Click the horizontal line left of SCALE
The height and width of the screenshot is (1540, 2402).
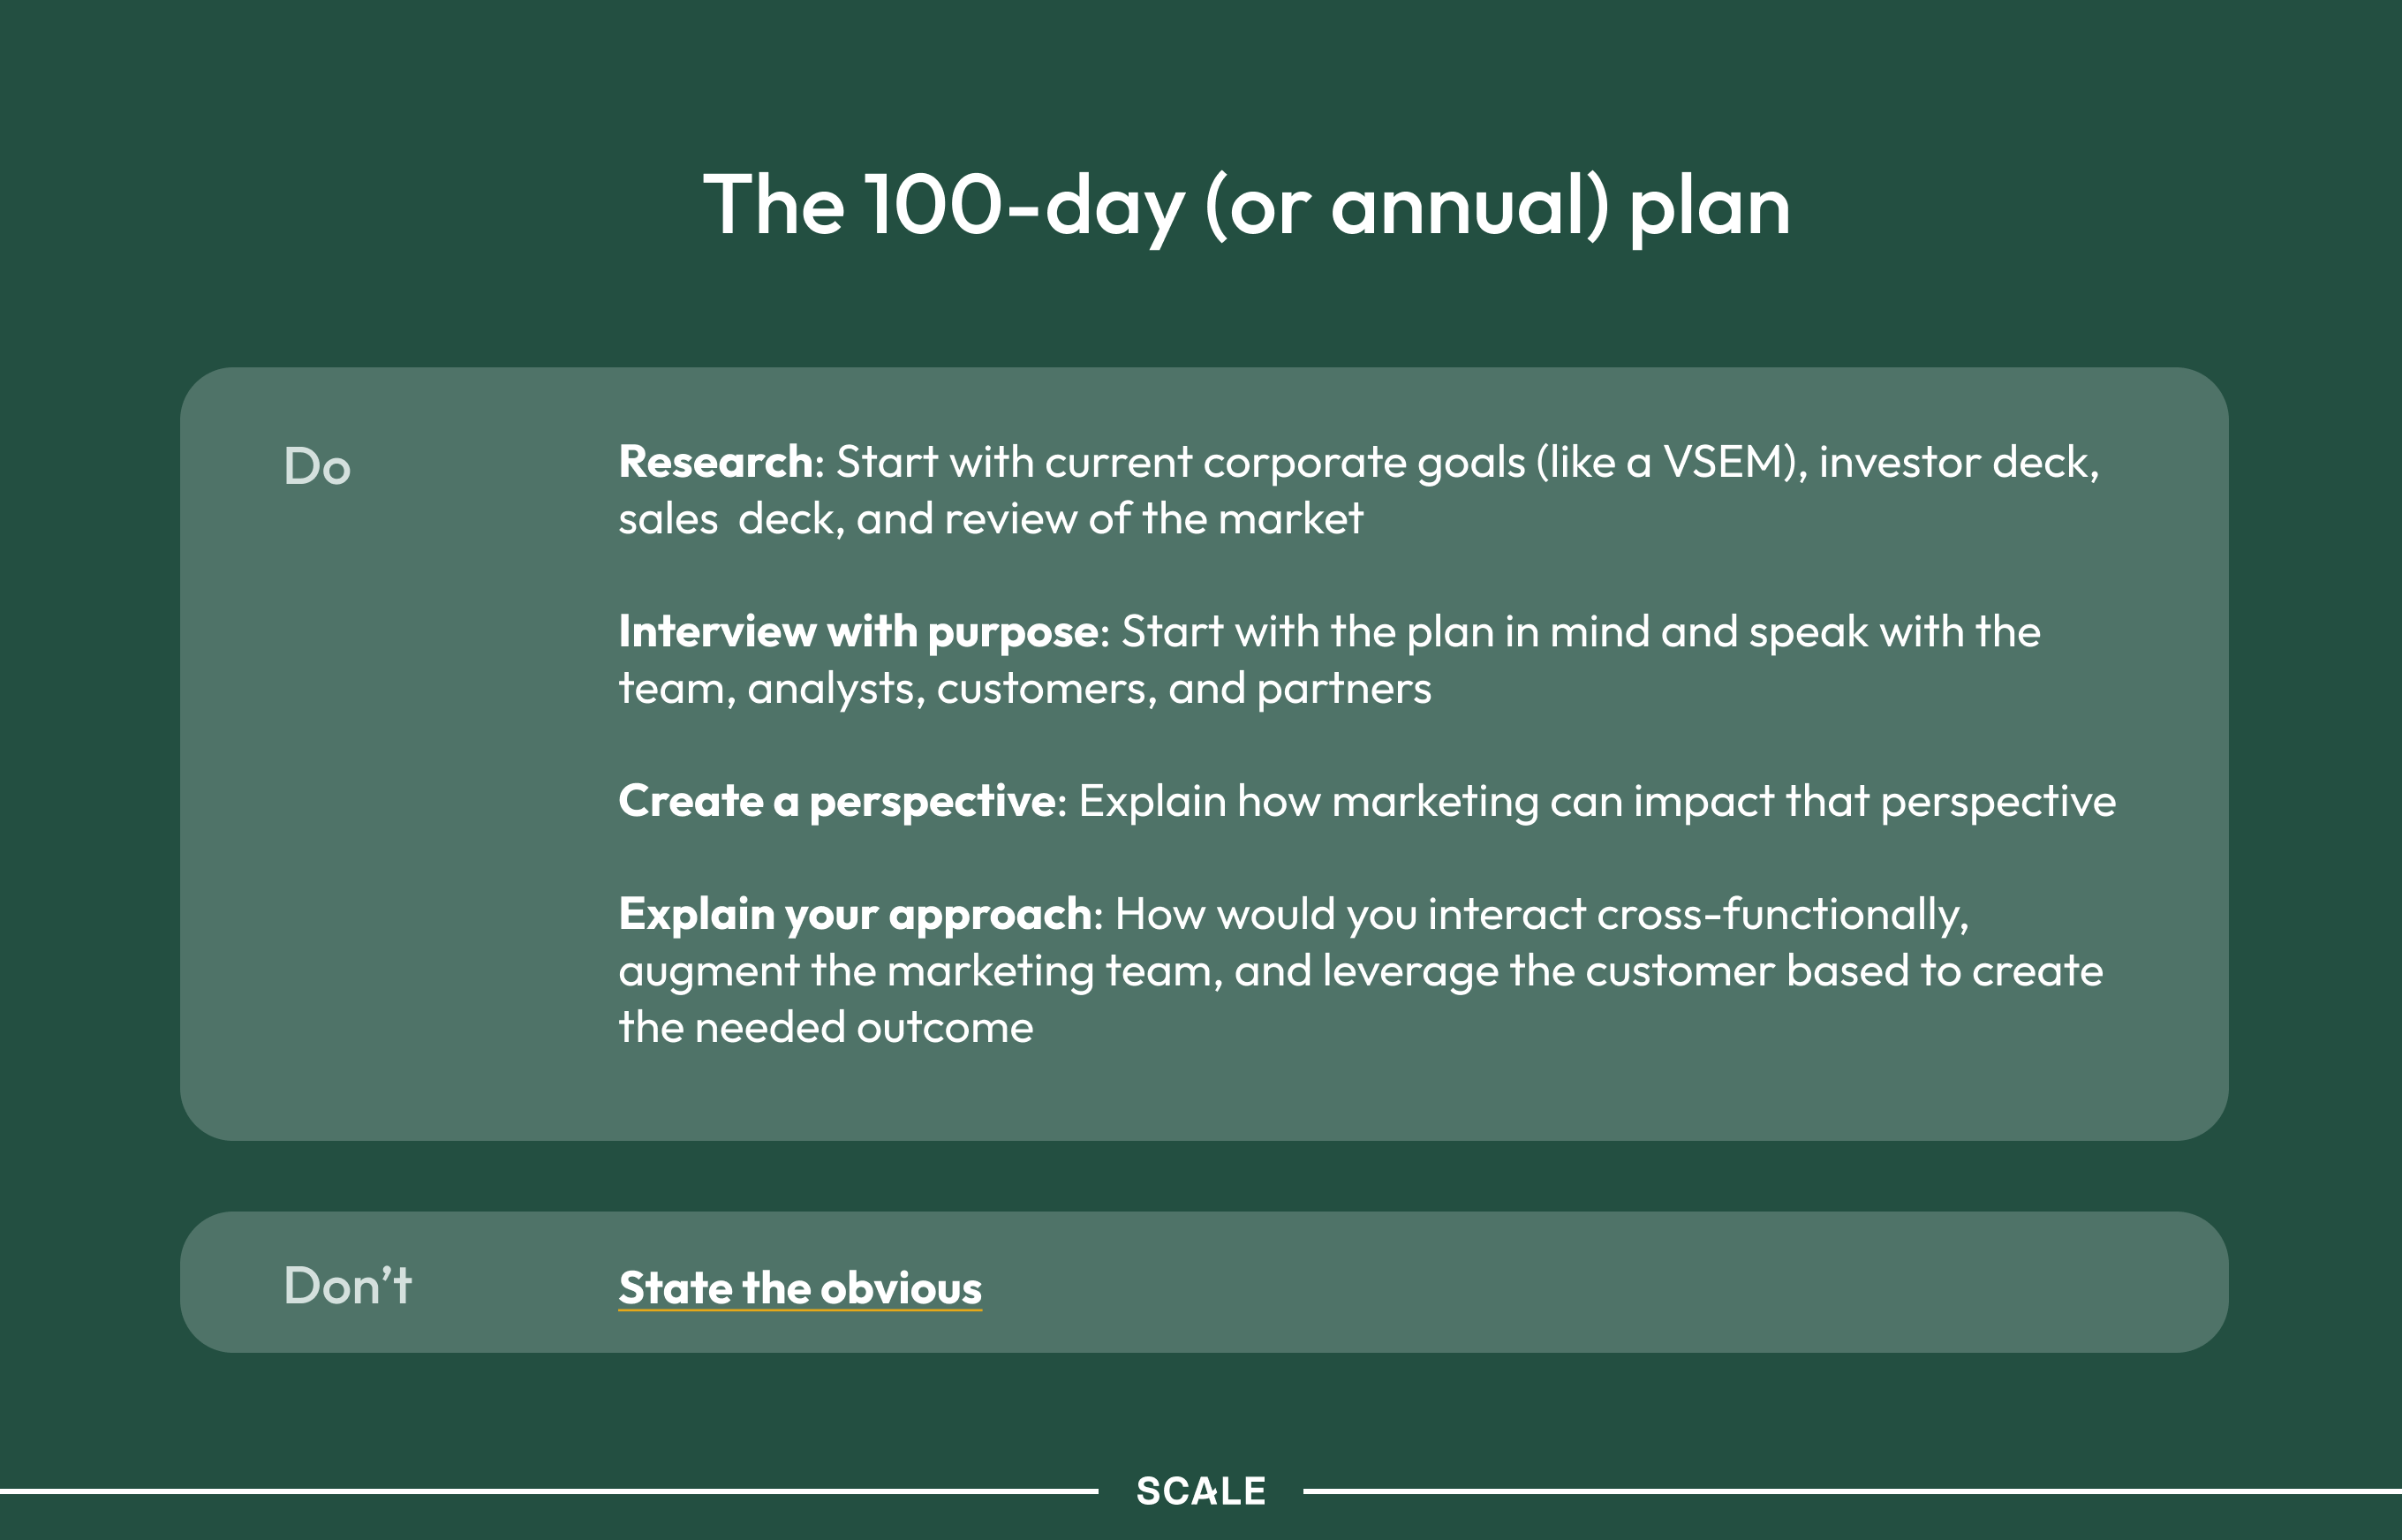coord(550,1491)
